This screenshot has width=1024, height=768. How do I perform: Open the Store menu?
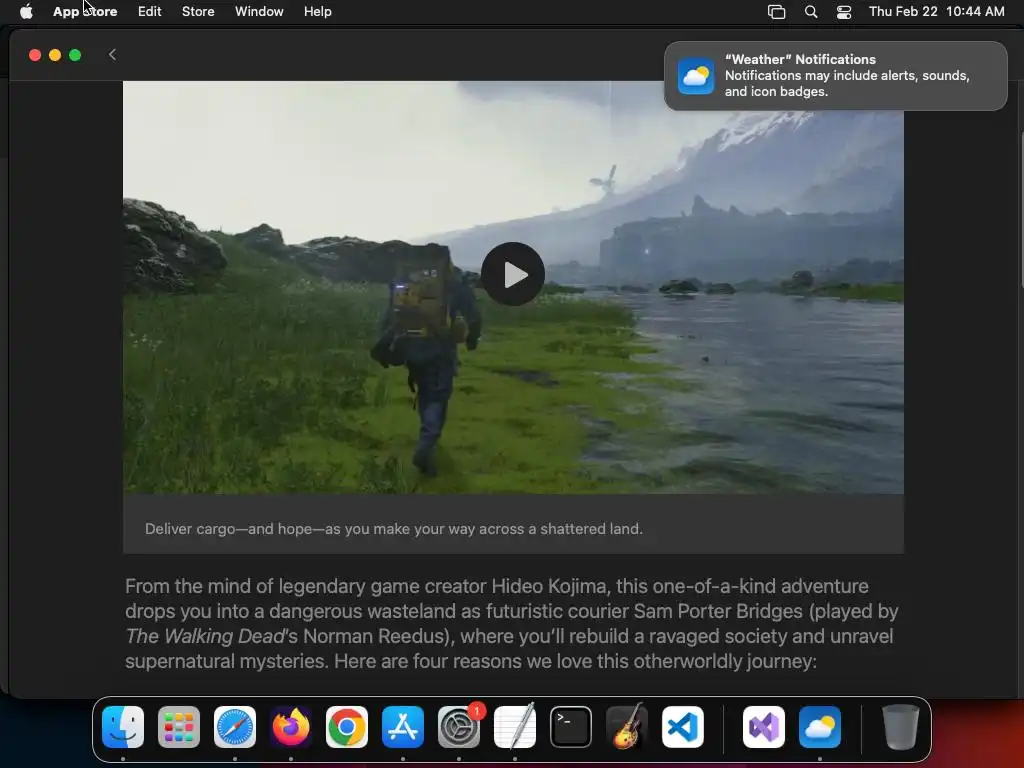(x=198, y=12)
